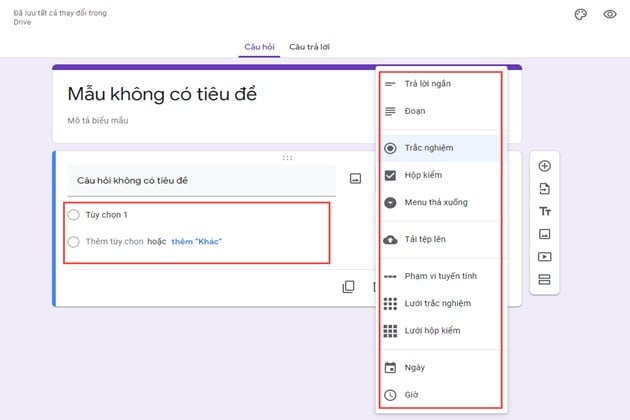The image size is (630, 420).
Task: Import questions using the sidebar icon
Action: point(544,188)
